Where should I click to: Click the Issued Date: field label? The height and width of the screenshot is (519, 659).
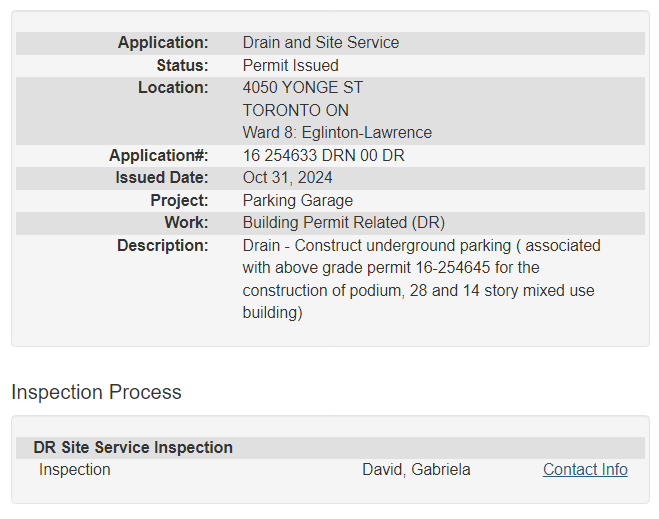point(162,178)
